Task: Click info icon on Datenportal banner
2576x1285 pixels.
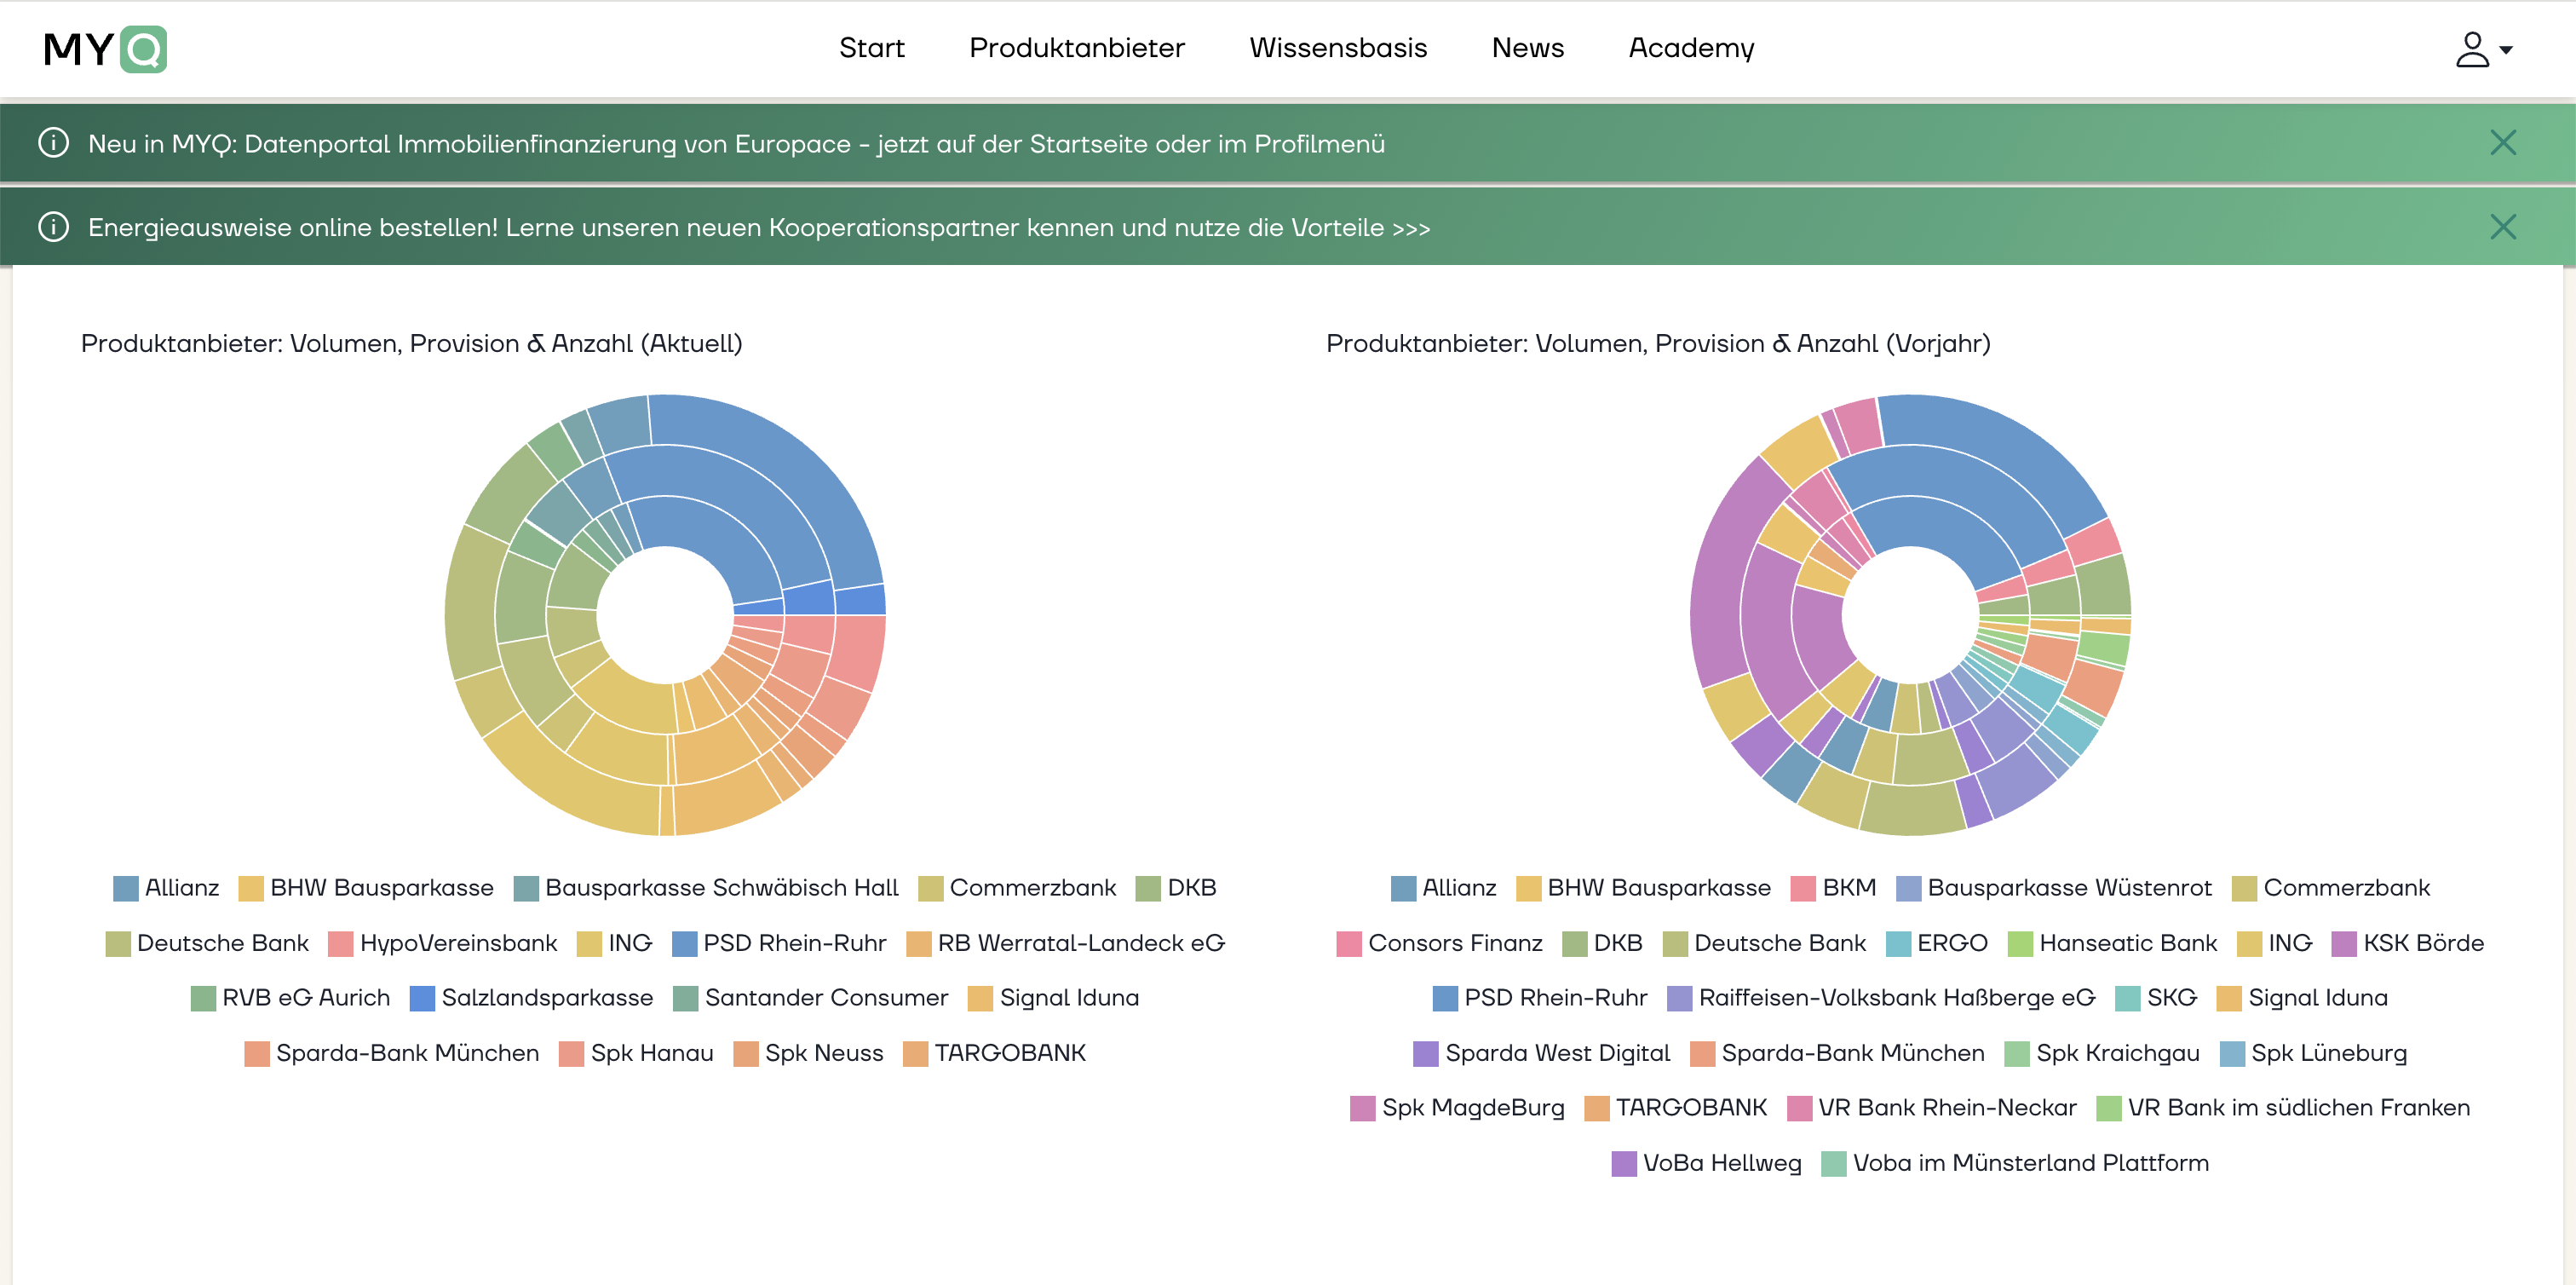Action: pos(53,143)
